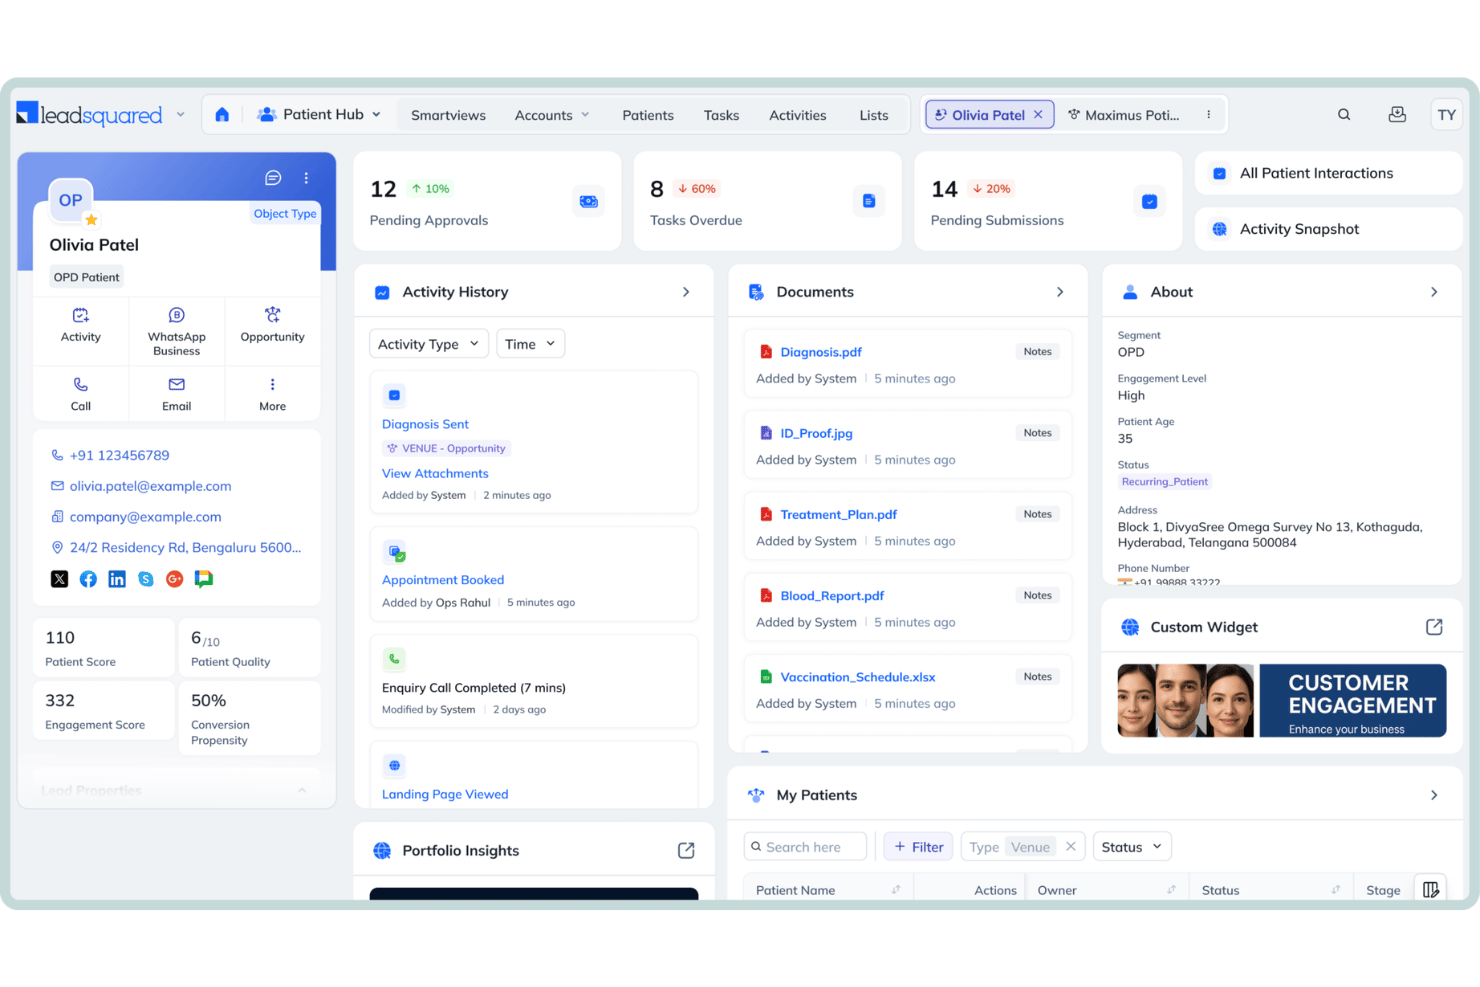Click the Call phone icon
The image size is (1480, 987).
(x=81, y=385)
